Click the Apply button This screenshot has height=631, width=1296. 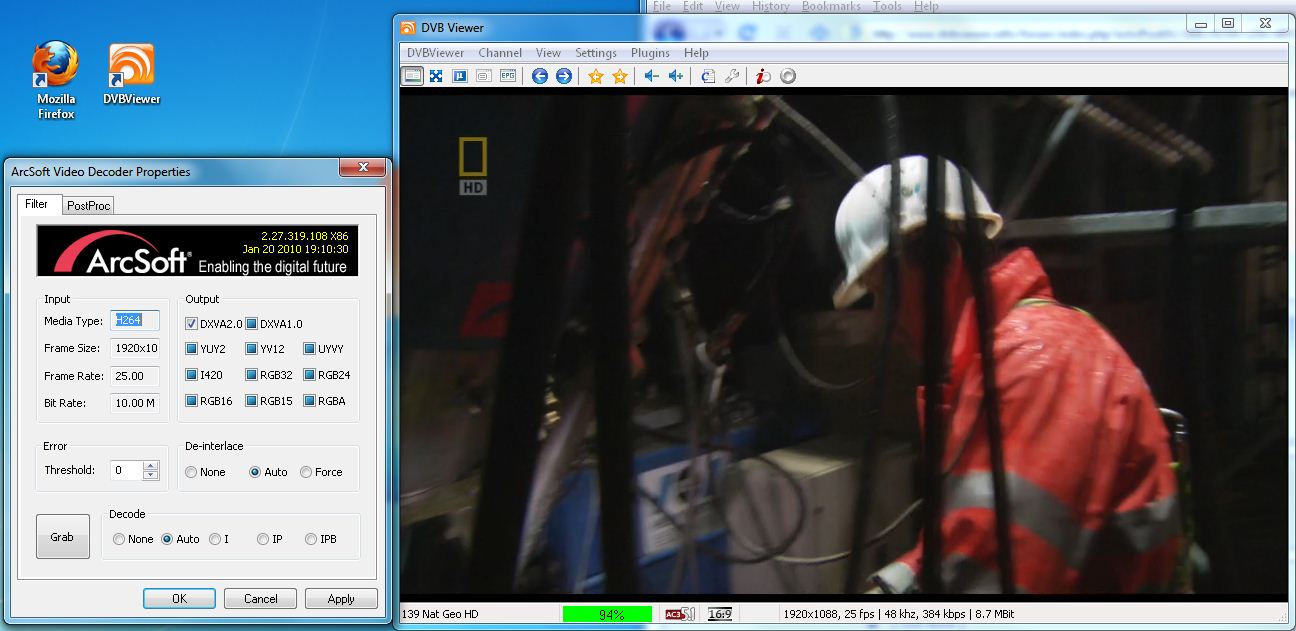click(x=341, y=599)
